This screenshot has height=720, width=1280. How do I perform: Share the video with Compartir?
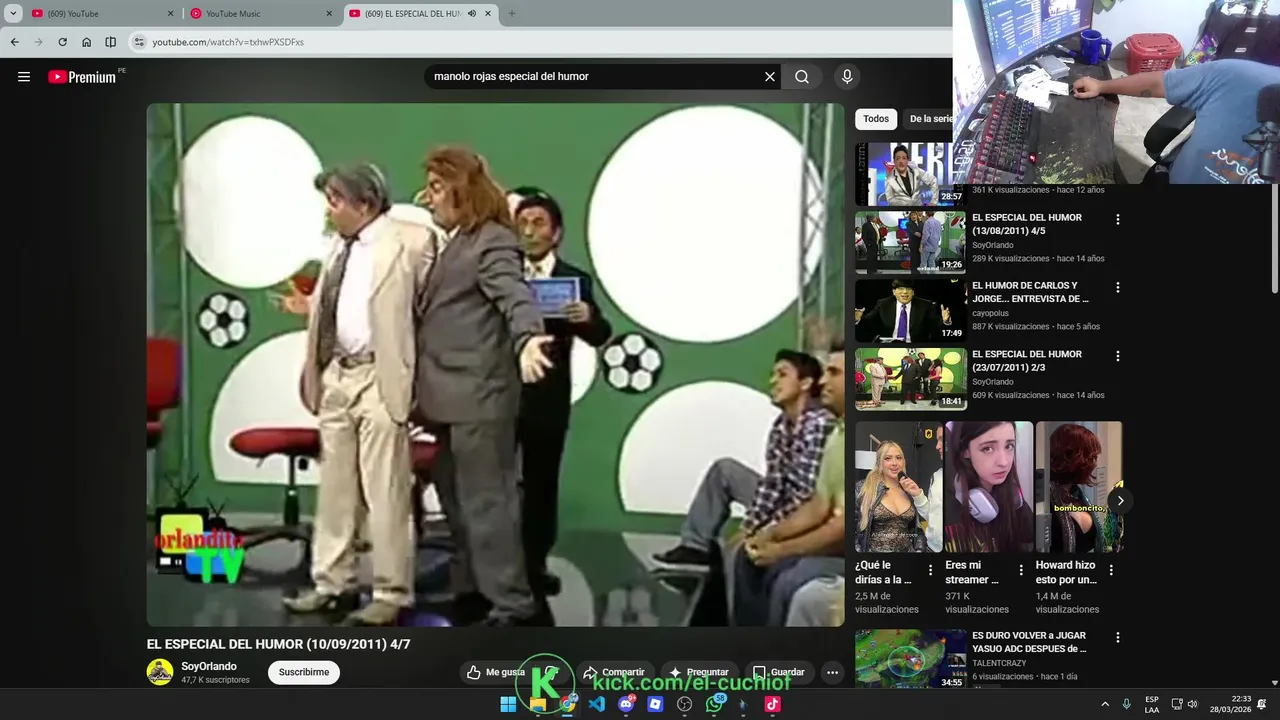click(614, 672)
